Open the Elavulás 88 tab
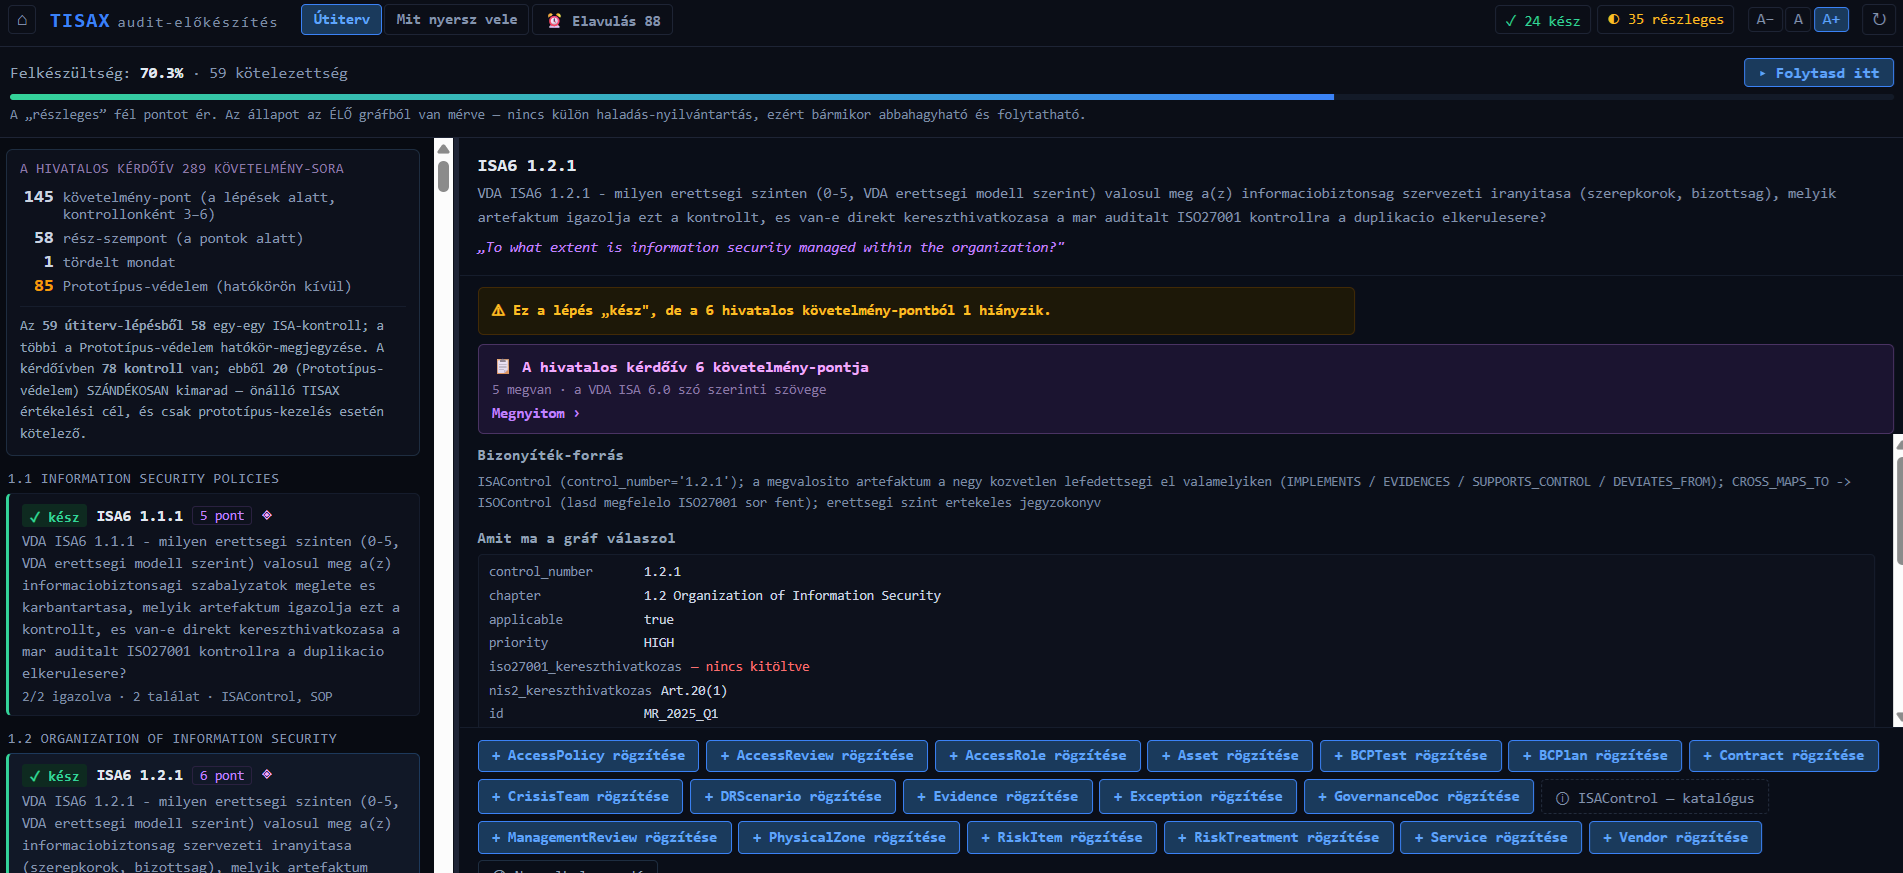1903x873 pixels. point(603,20)
